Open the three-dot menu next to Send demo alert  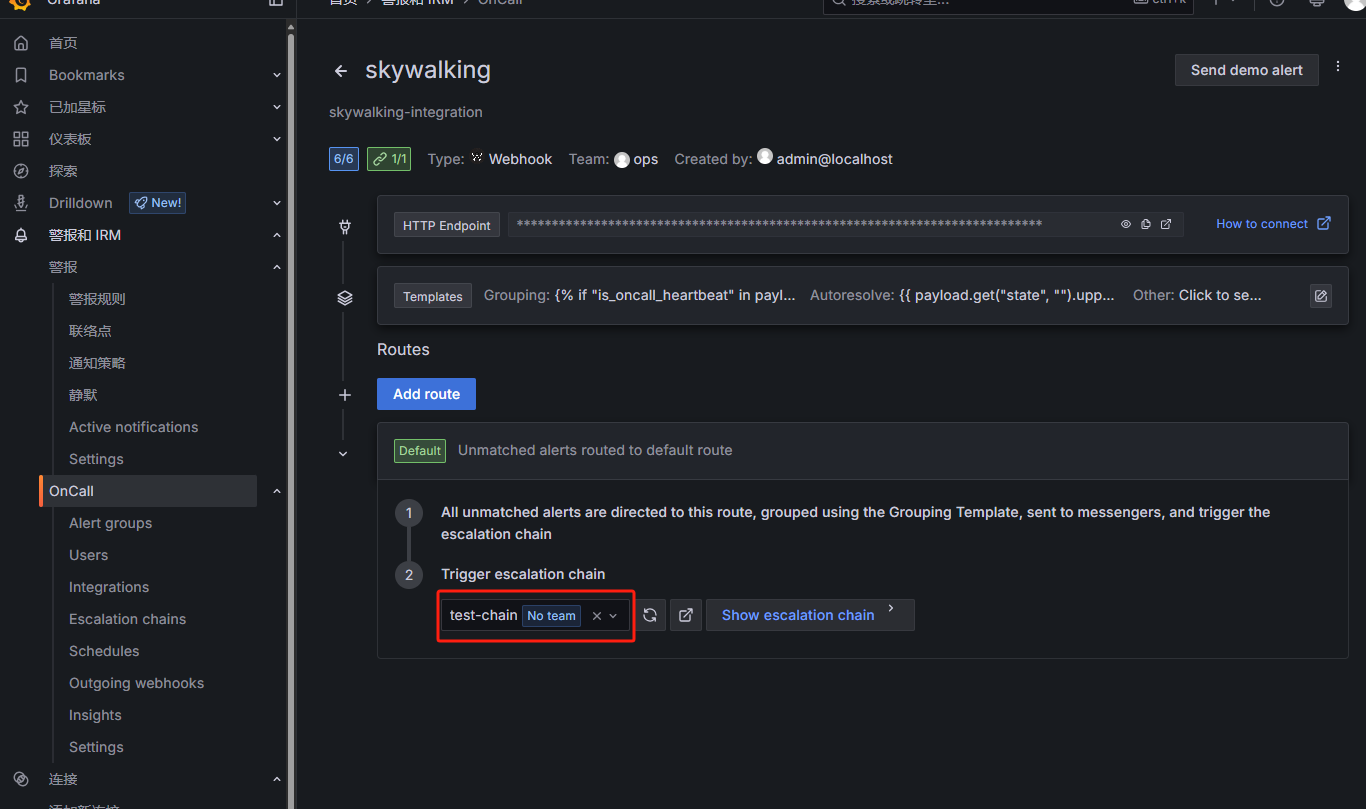pos(1339,66)
